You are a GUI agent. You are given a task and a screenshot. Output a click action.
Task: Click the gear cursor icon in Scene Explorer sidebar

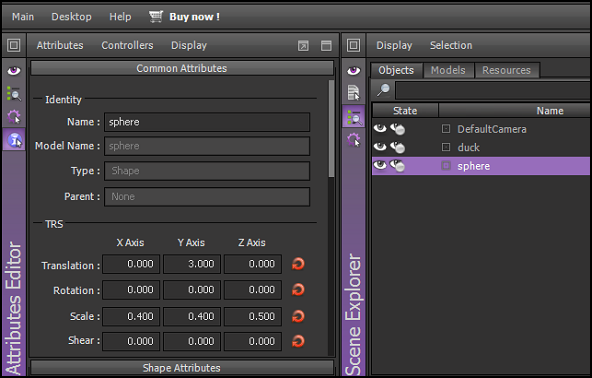click(x=354, y=140)
